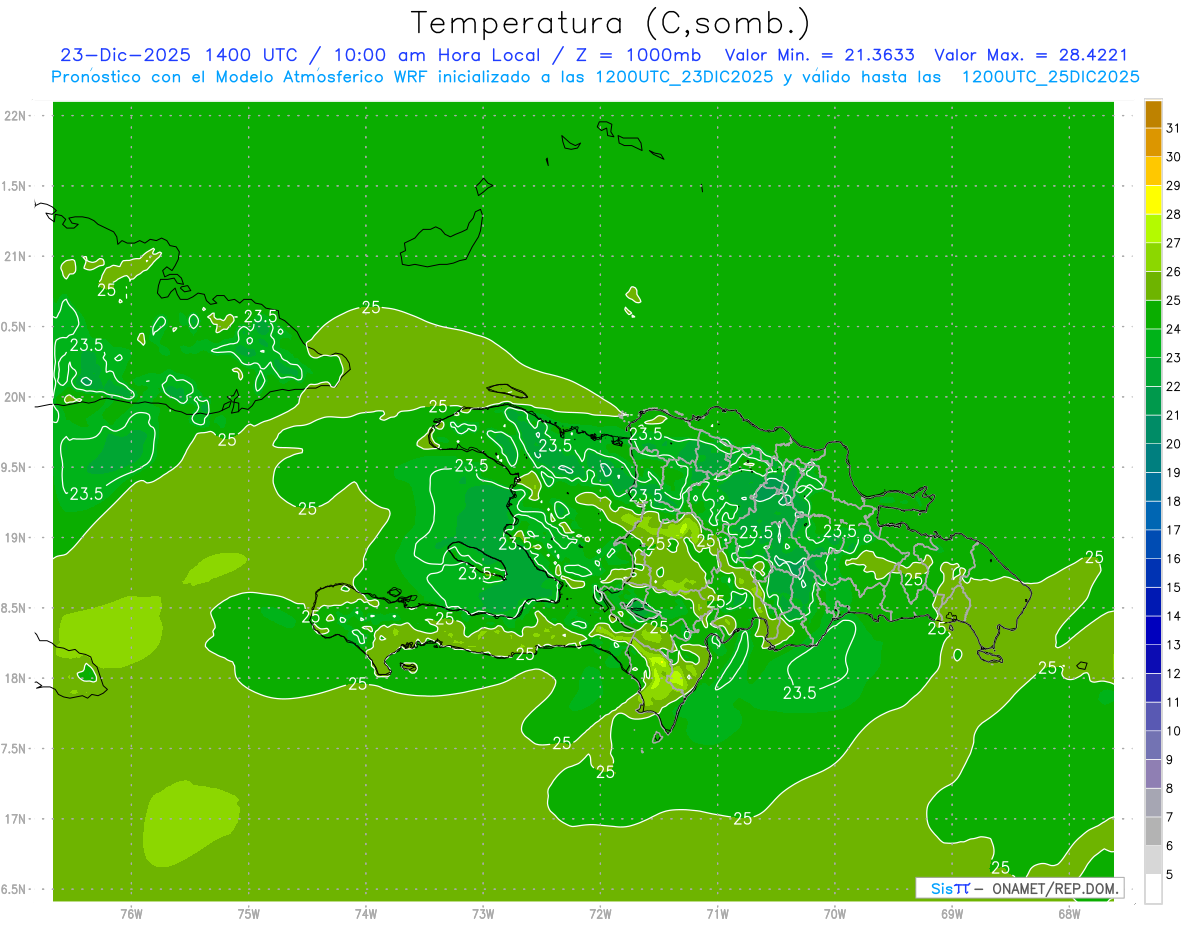Click the '9.5N' latitude axis label
Viewport: 1200px width, 927px height.
[x=15, y=468]
